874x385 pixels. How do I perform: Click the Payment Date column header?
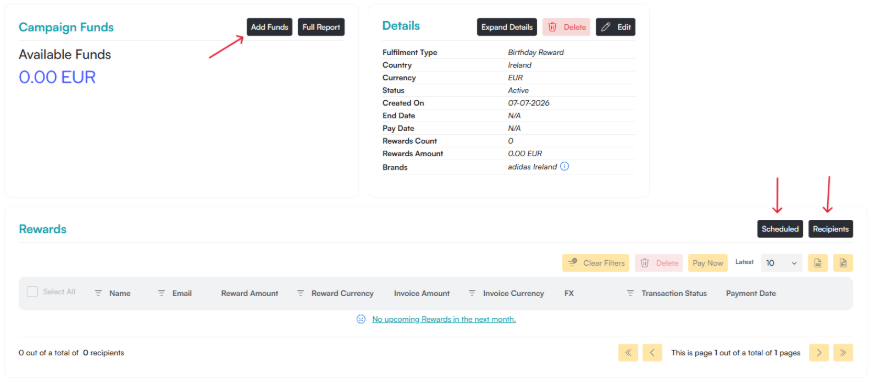point(751,293)
